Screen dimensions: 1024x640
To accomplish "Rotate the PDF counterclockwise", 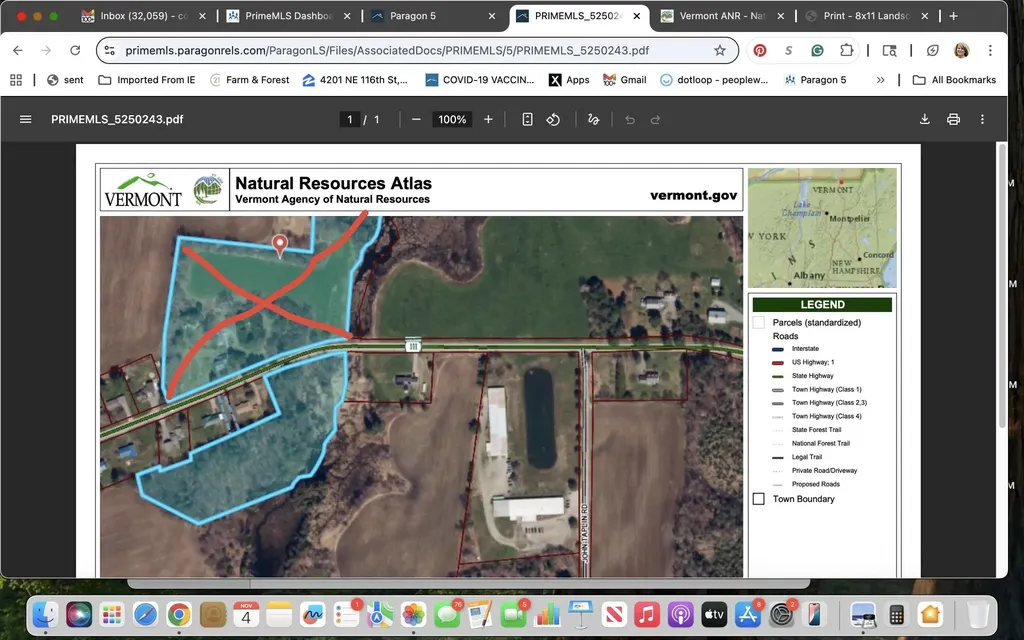I will point(553,119).
